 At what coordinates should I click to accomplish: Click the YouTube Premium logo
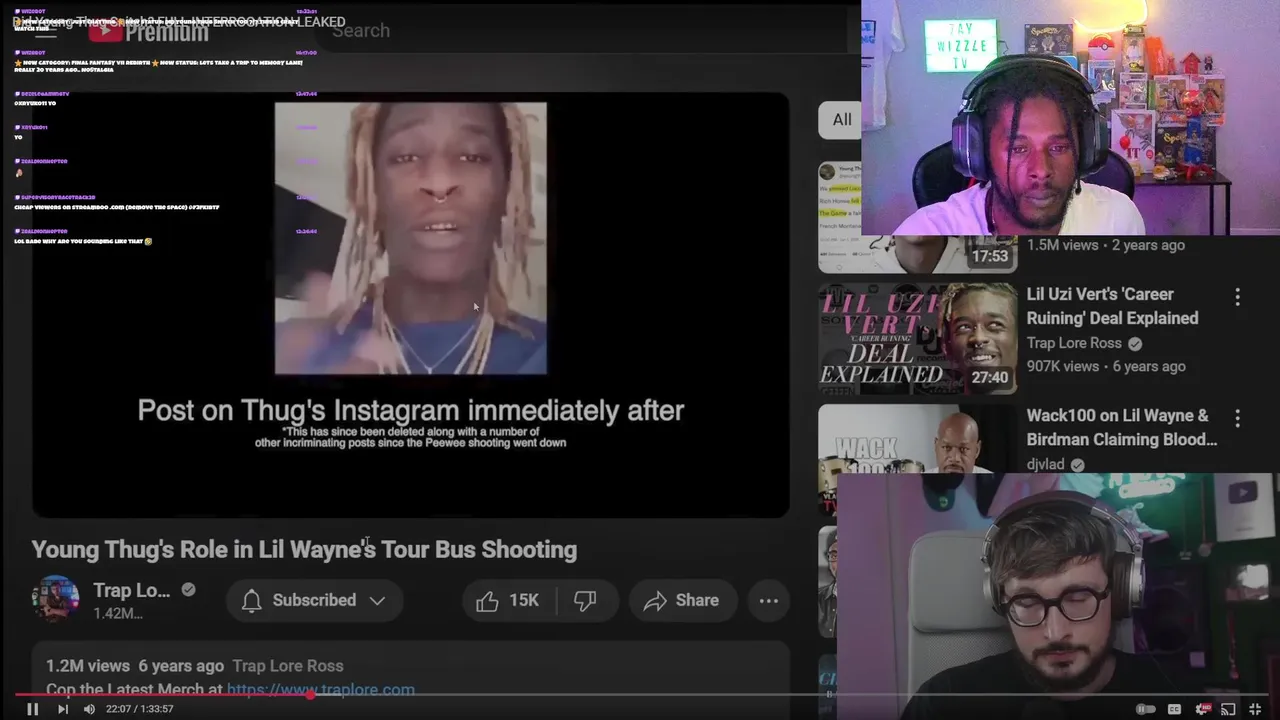(148, 30)
